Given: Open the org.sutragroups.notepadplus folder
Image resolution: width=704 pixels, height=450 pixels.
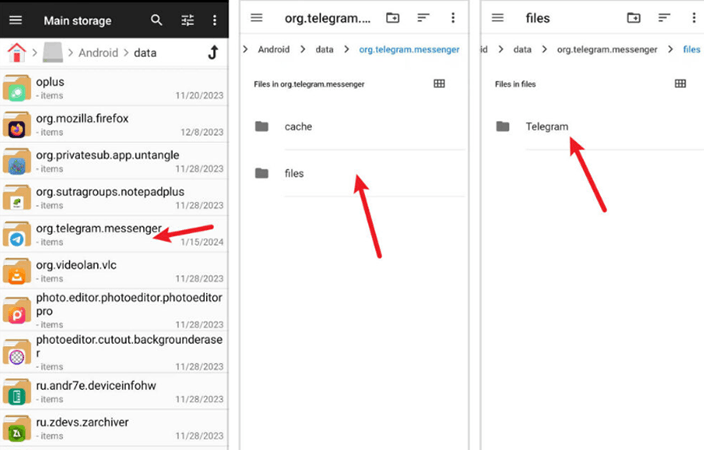Looking at the screenshot, I should tap(114, 198).
